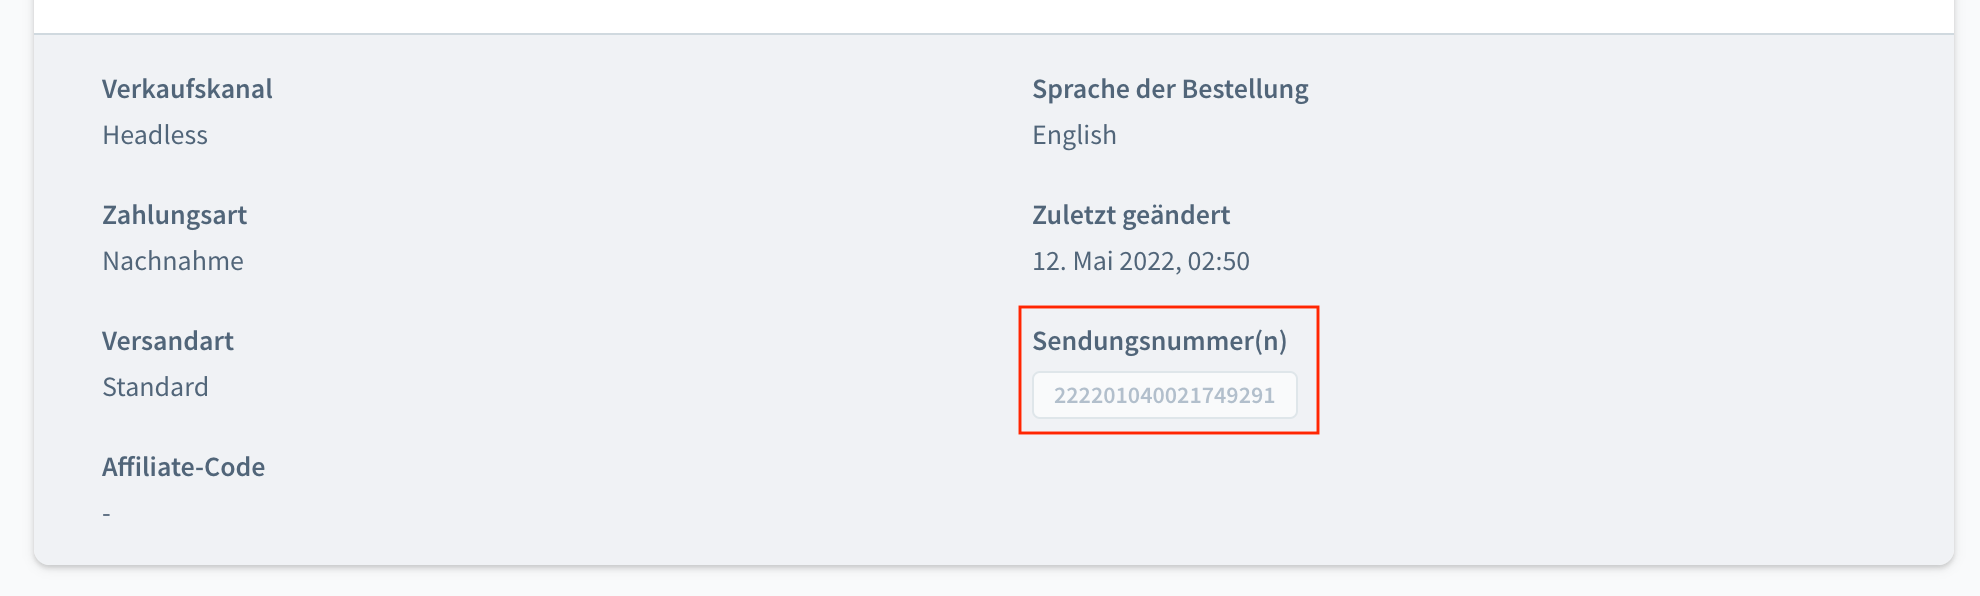
Task: Click the Affiliate-Code label
Action: 183,466
